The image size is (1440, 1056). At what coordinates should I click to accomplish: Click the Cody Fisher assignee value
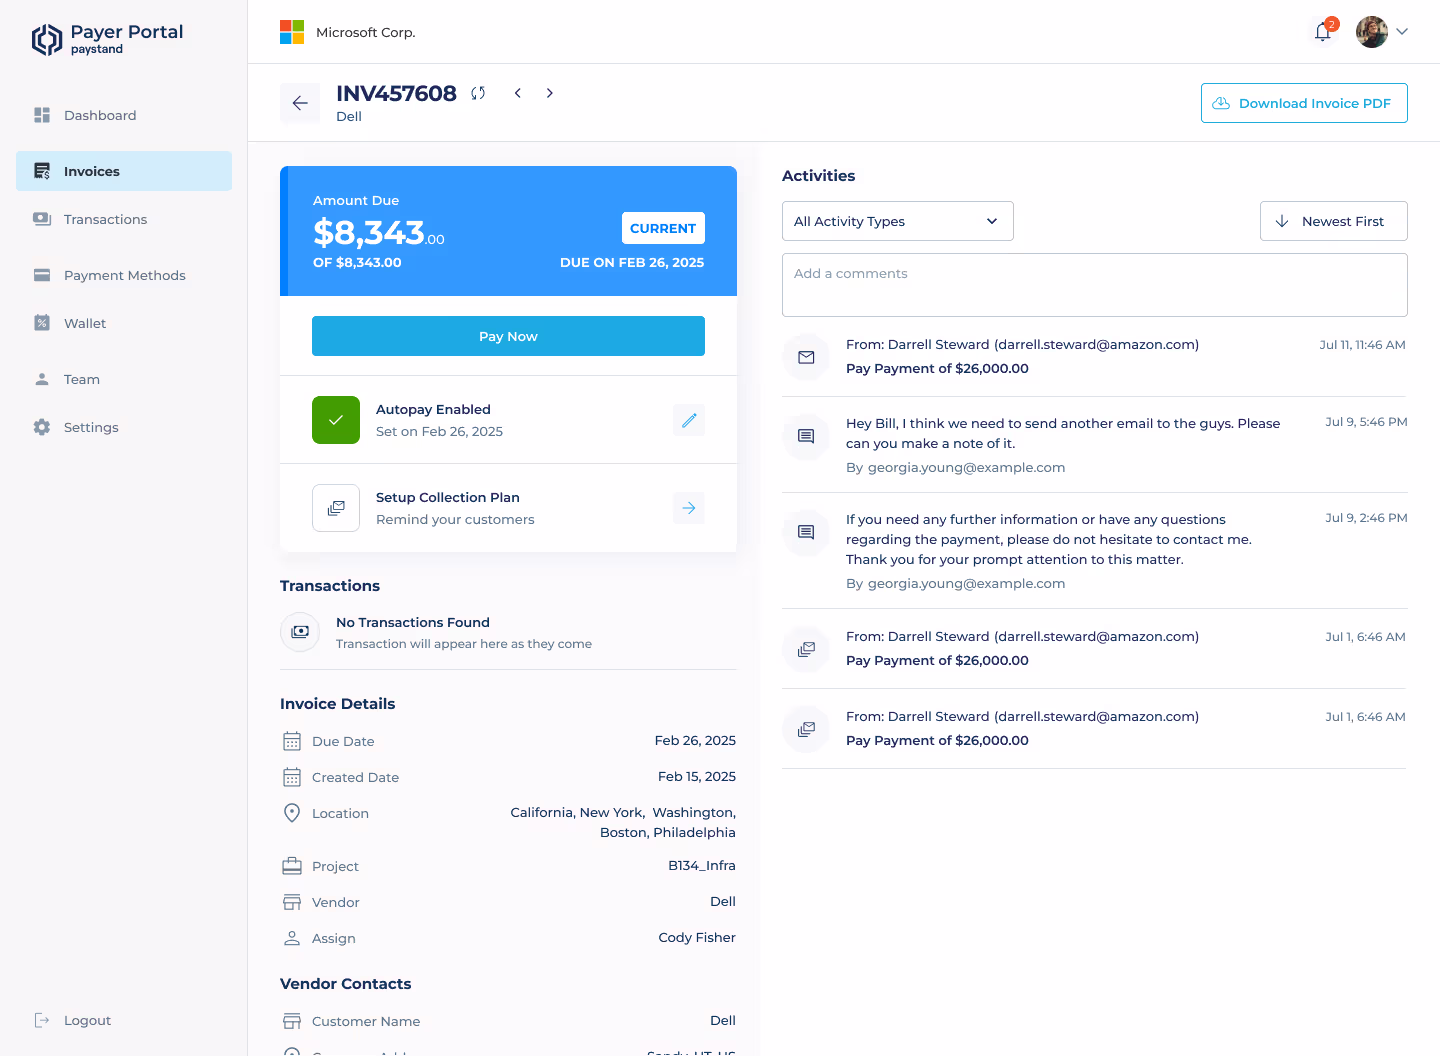point(697,937)
